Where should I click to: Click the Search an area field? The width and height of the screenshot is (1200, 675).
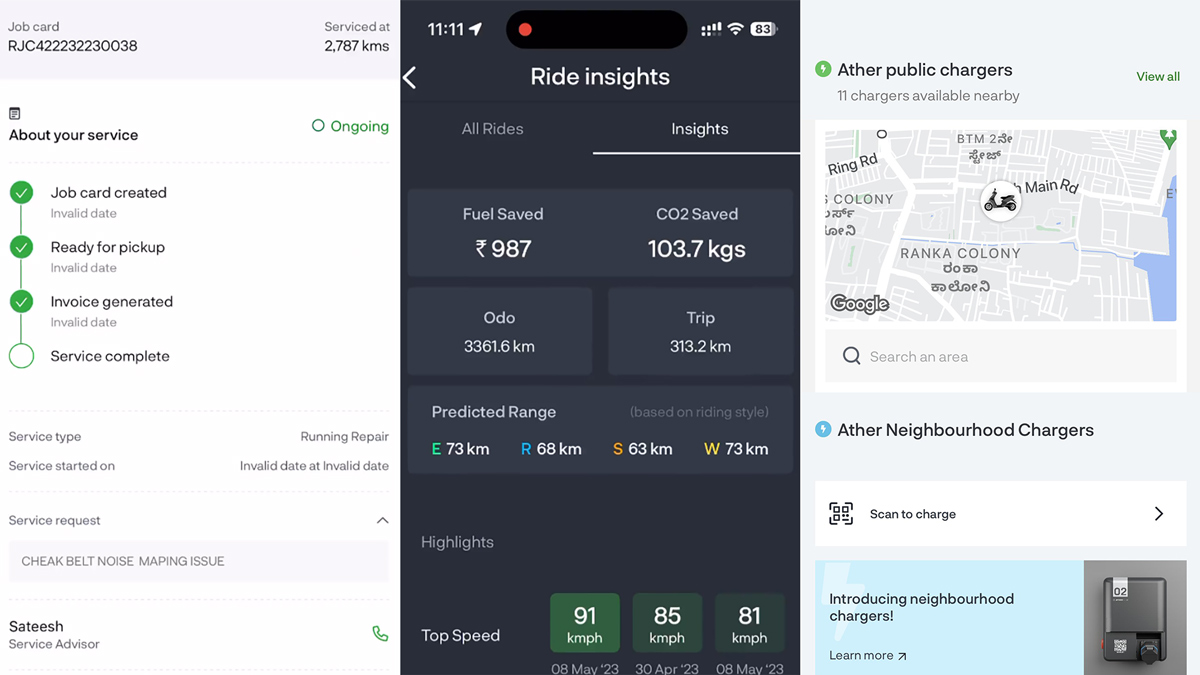1000,356
